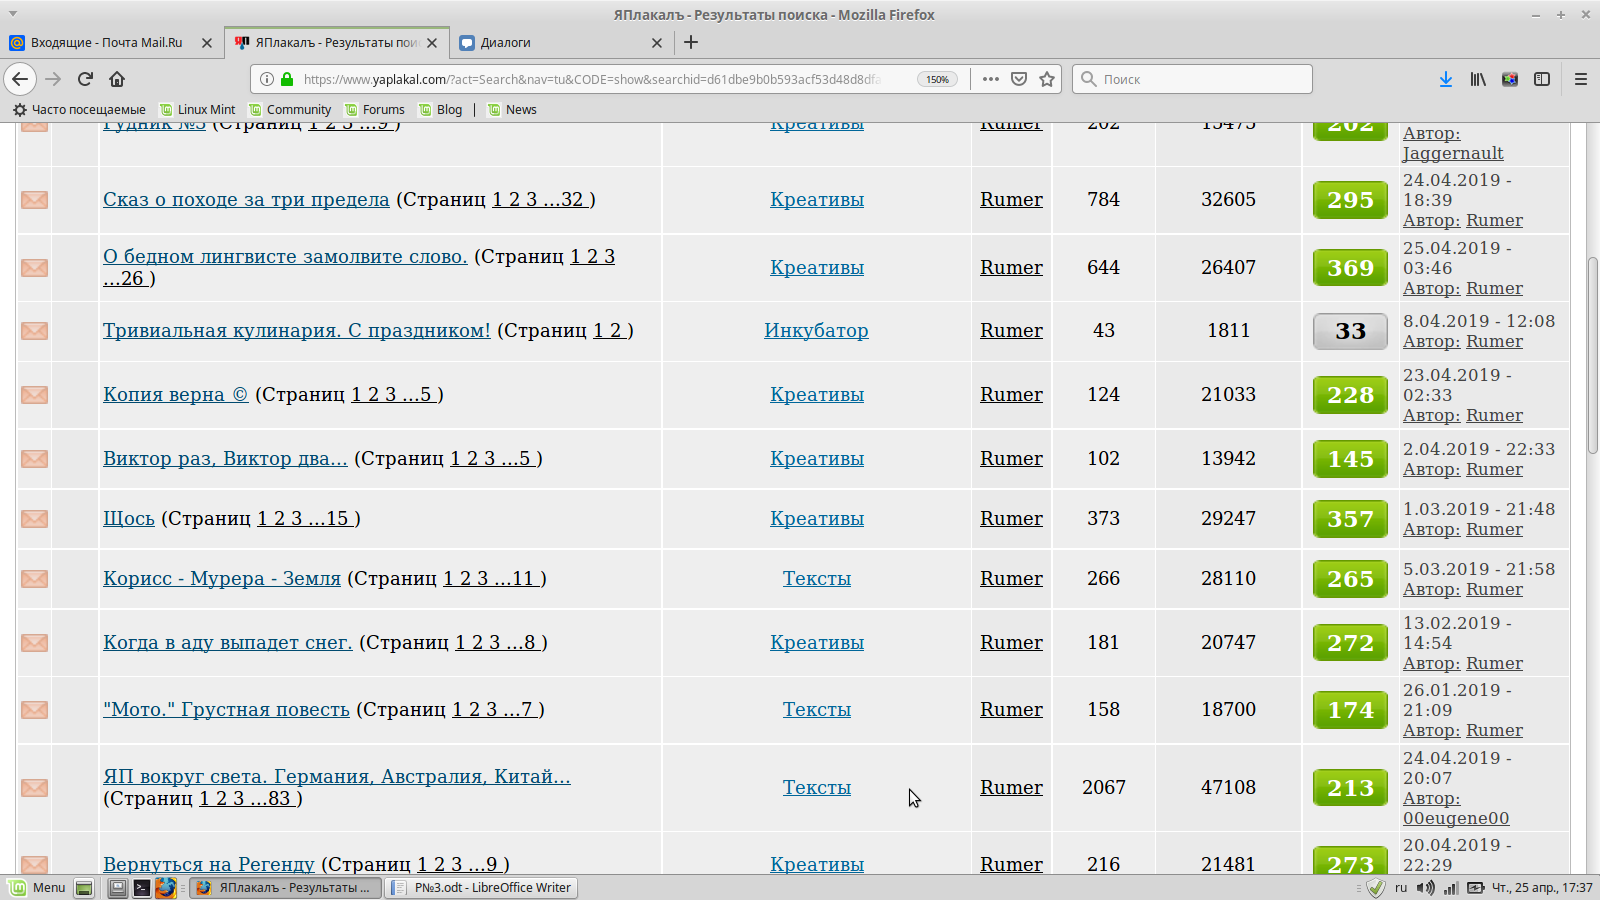The width and height of the screenshot is (1600, 900).
Task: Close the Диалоги tab
Action: [657, 43]
